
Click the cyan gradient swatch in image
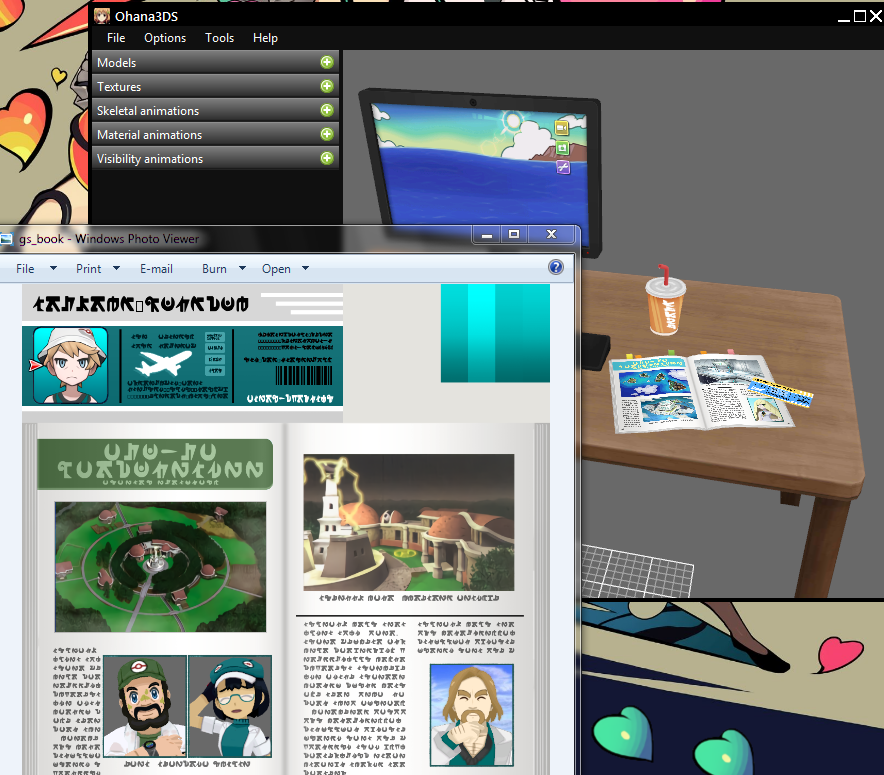click(x=495, y=333)
